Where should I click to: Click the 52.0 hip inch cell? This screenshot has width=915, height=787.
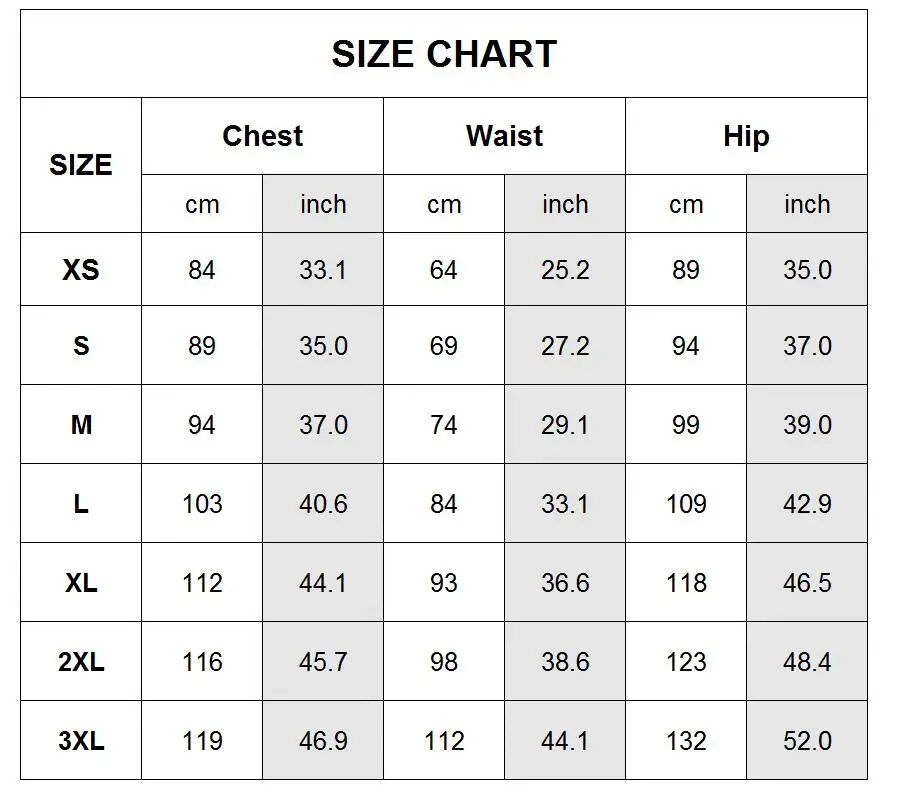(807, 741)
